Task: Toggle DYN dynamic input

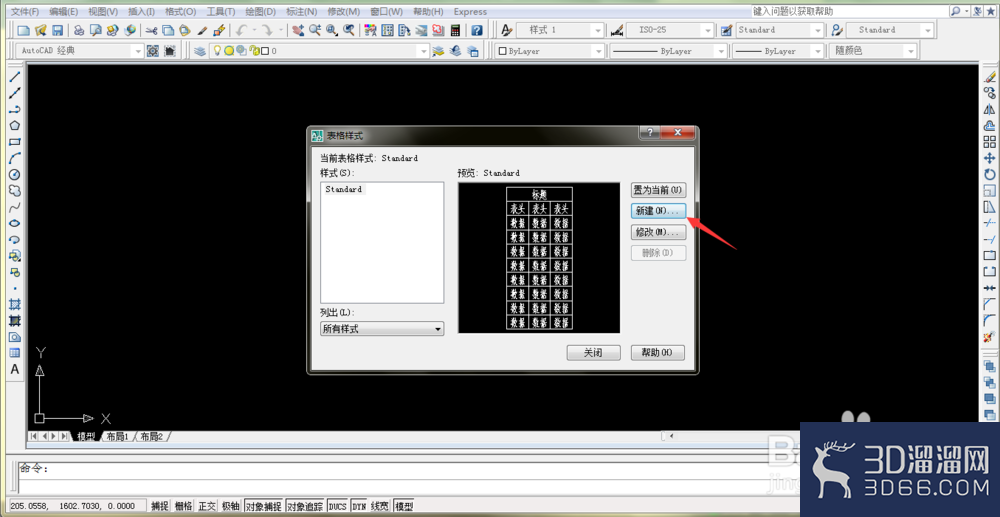Action: pyautogui.click(x=360, y=506)
